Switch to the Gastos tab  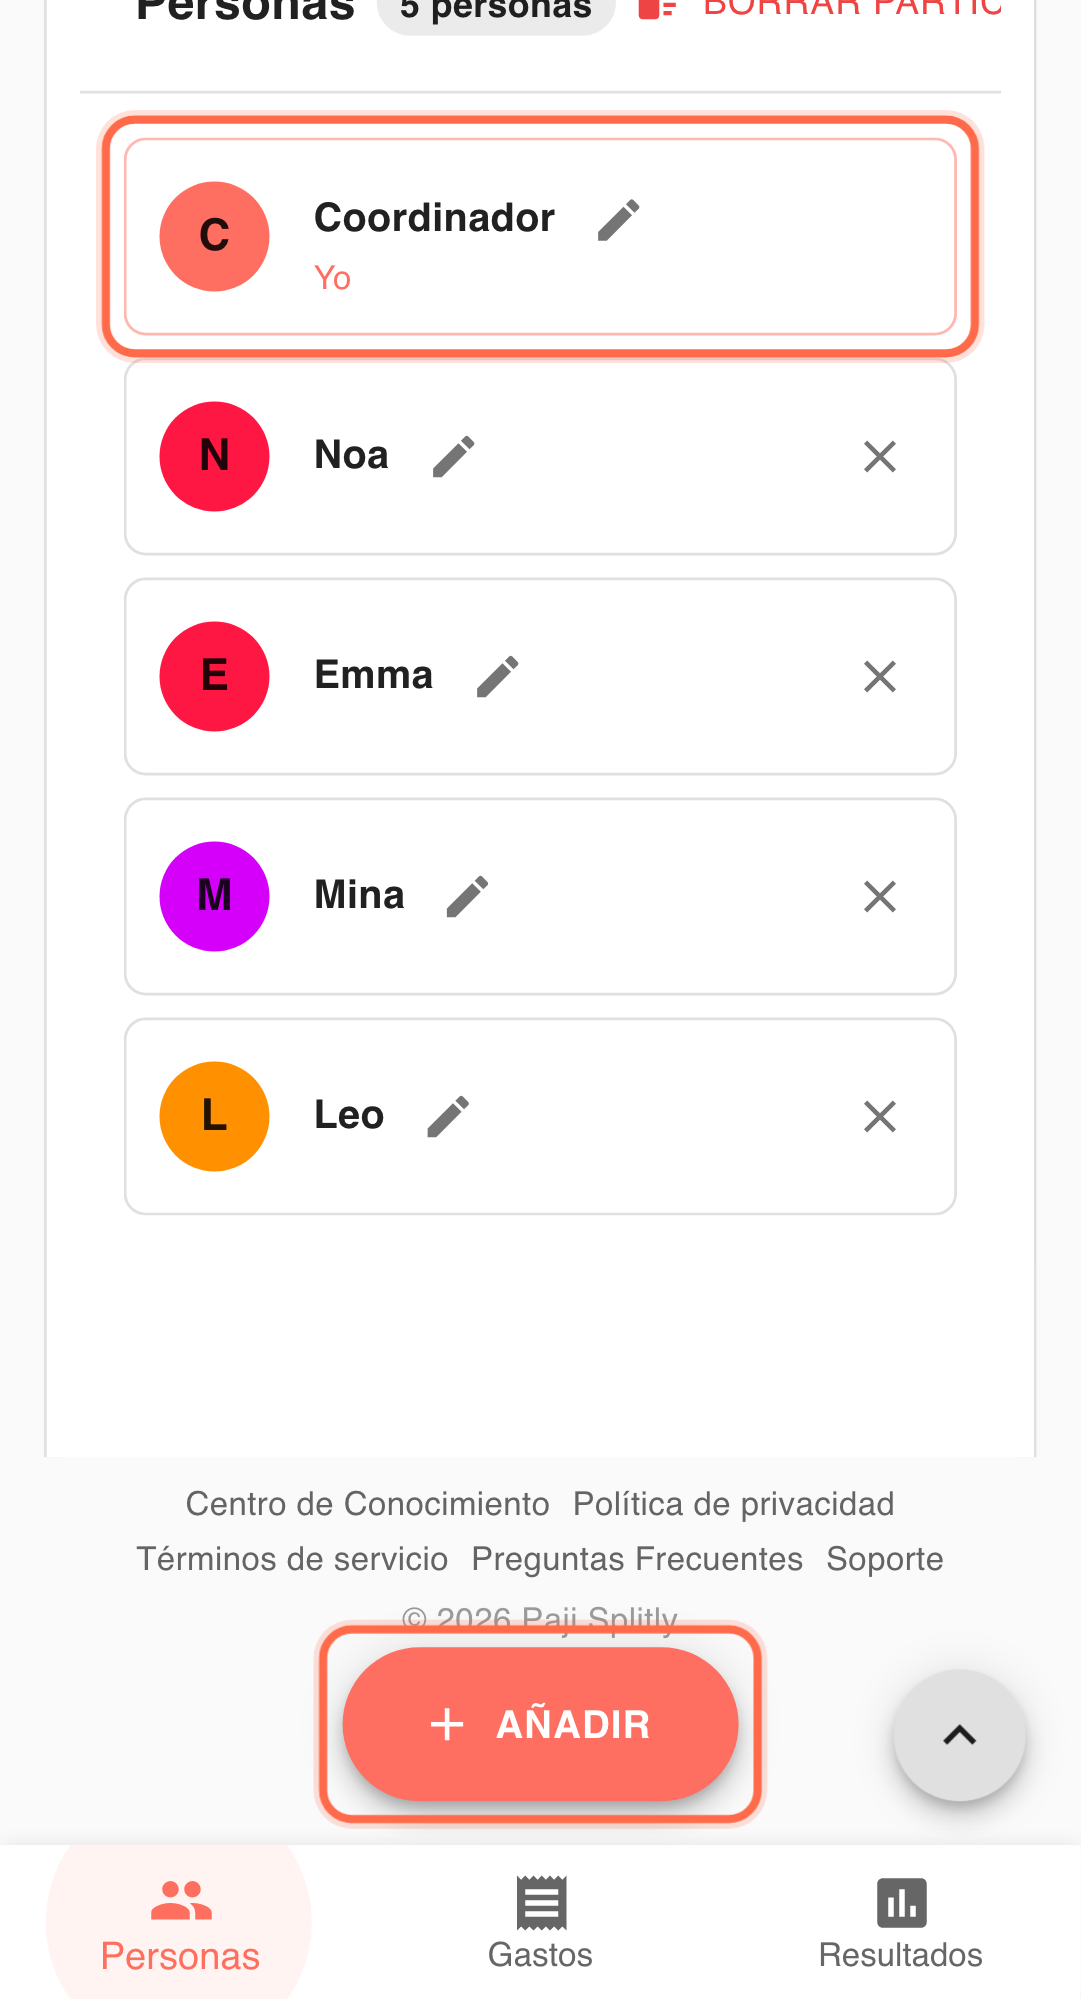click(x=540, y=1923)
